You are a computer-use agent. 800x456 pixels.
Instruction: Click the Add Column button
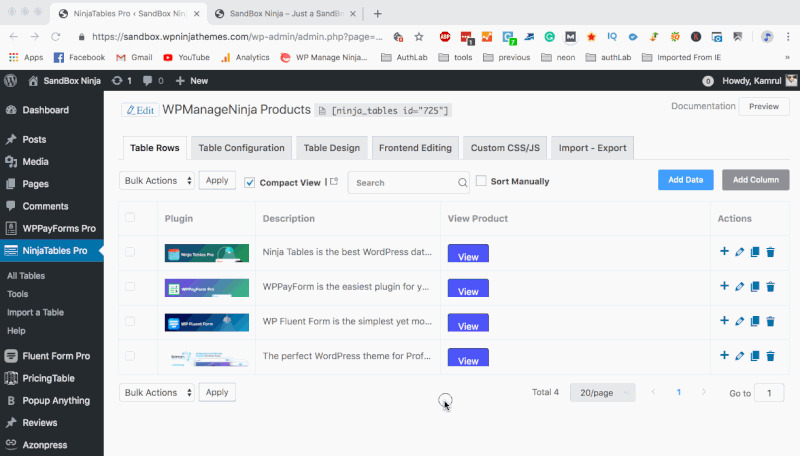pyautogui.click(x=756, y=180)
